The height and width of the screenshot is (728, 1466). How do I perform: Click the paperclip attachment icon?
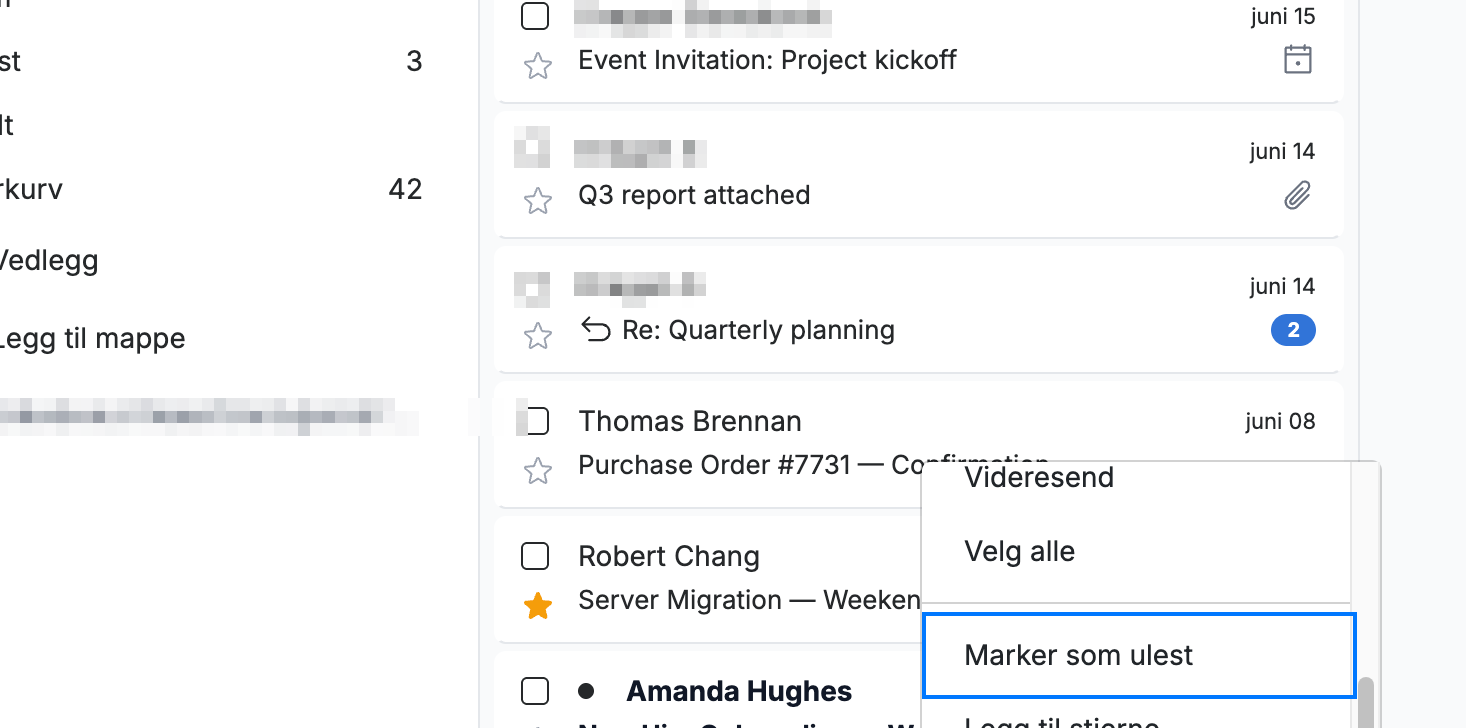pos(1297,195)
